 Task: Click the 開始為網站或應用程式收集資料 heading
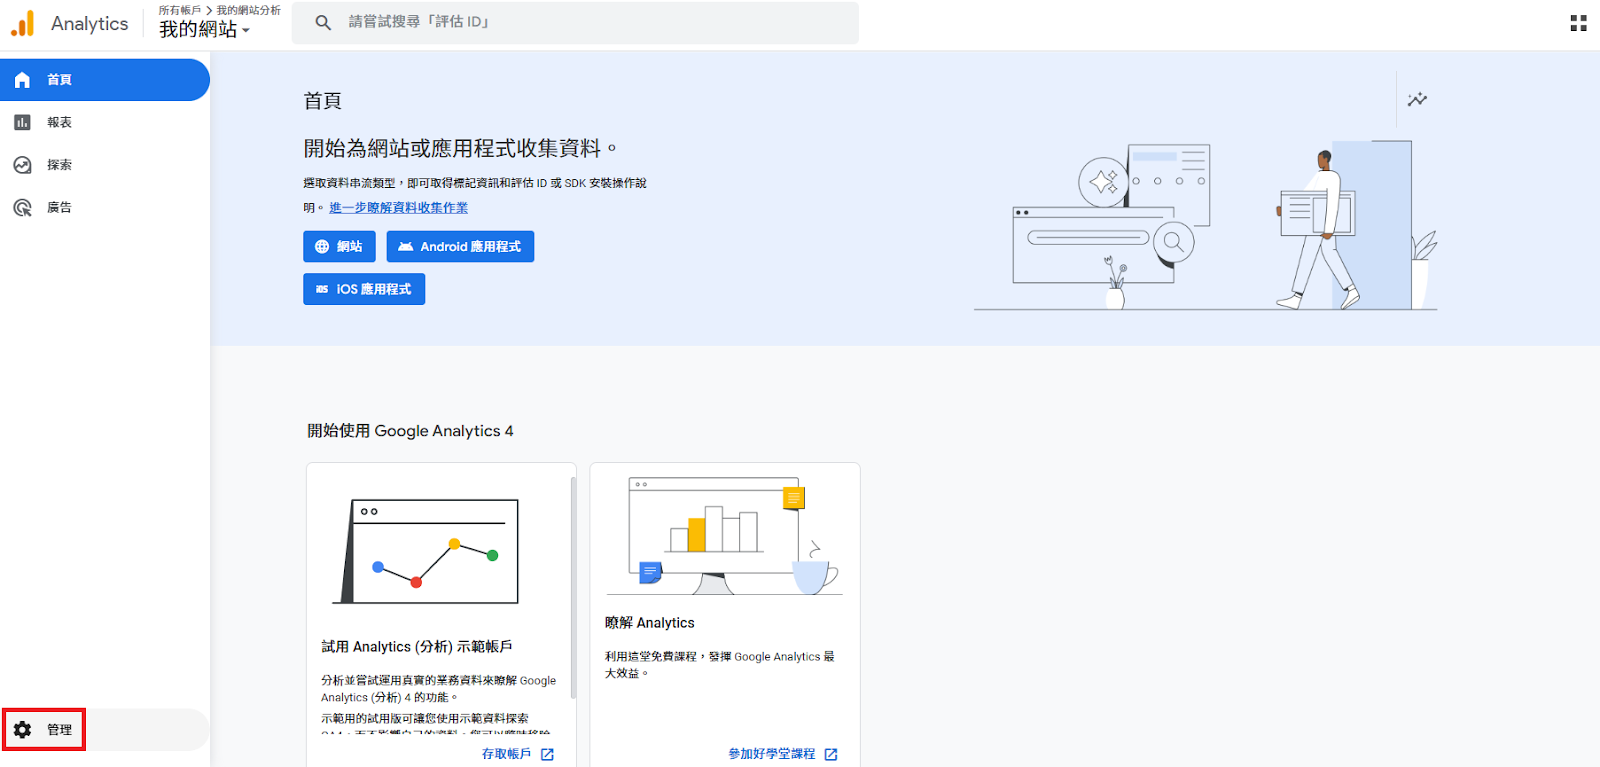(x=460, y=148)
